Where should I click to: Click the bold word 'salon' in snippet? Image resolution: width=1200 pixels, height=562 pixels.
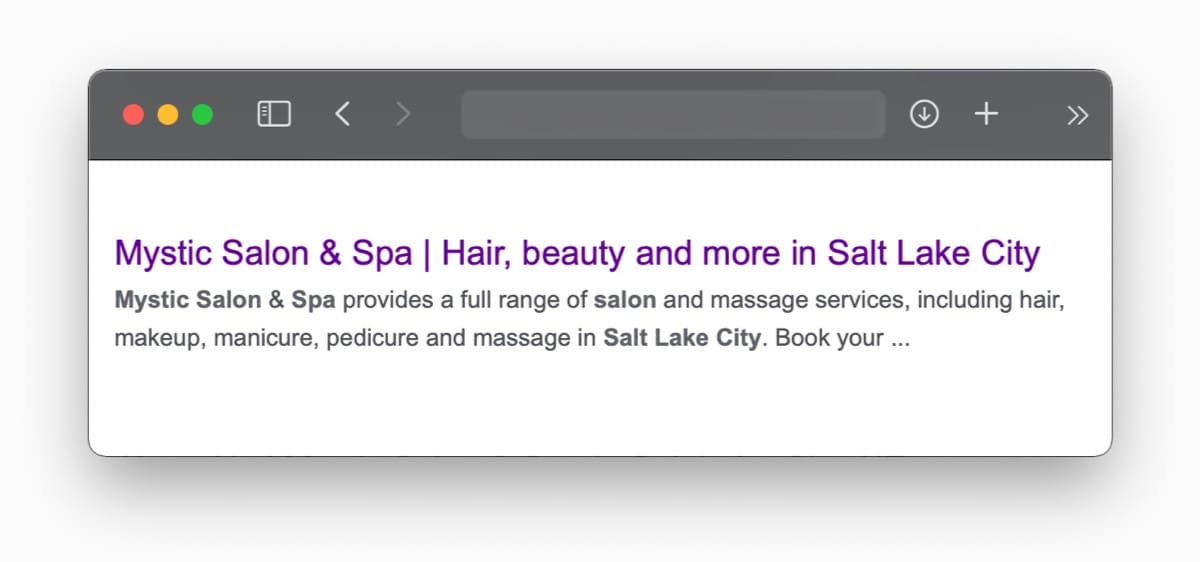625,299
